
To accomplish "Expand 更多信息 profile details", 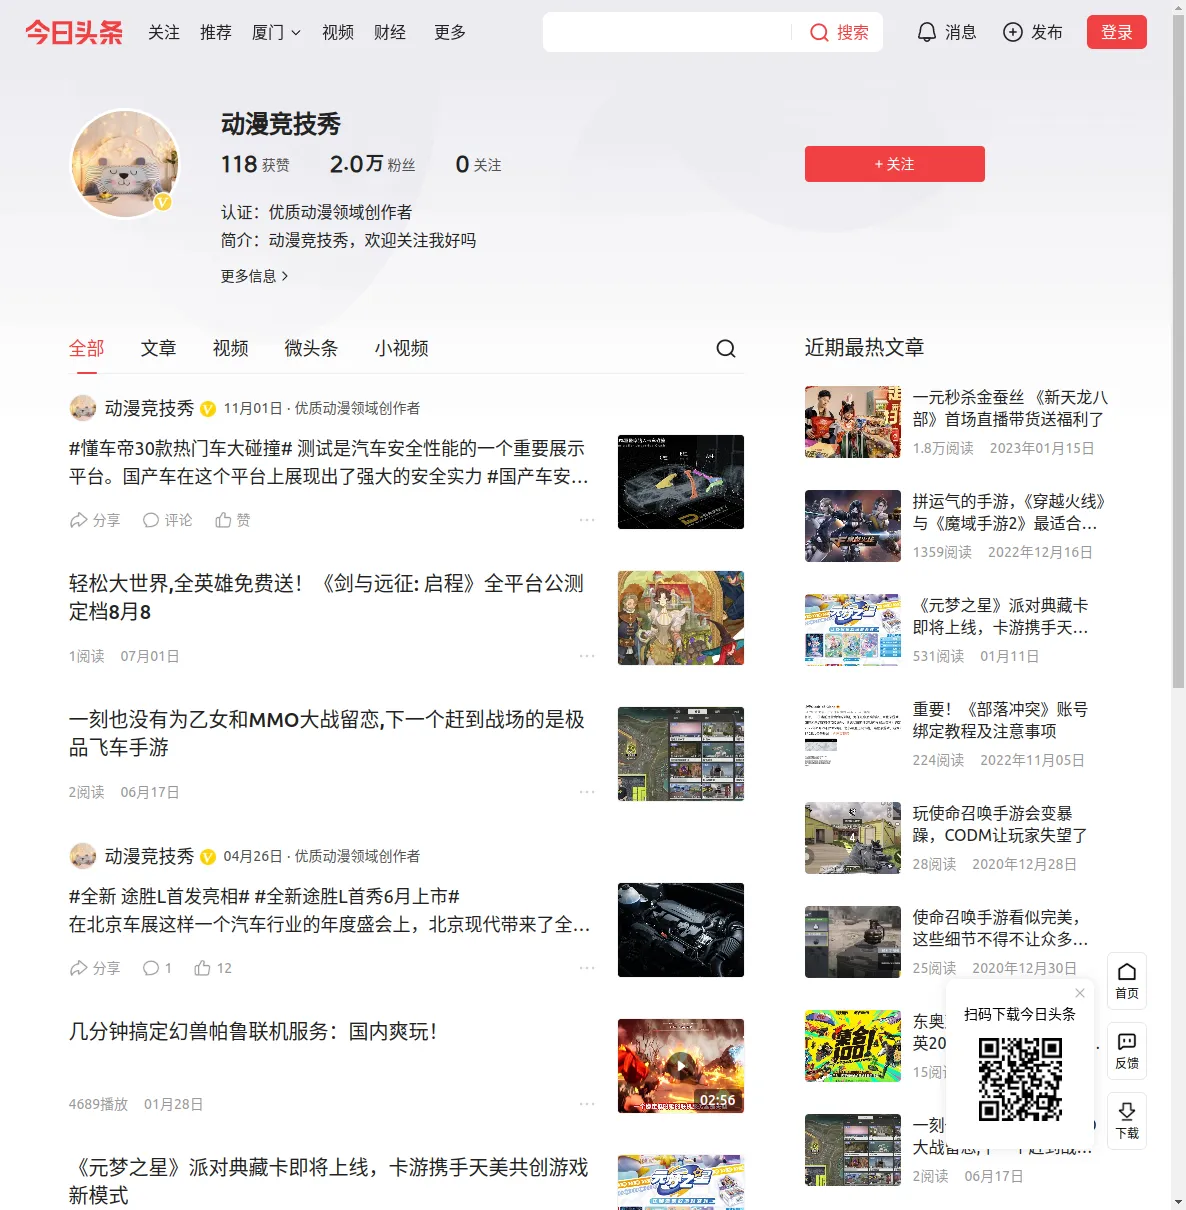I will coord(255,276).
